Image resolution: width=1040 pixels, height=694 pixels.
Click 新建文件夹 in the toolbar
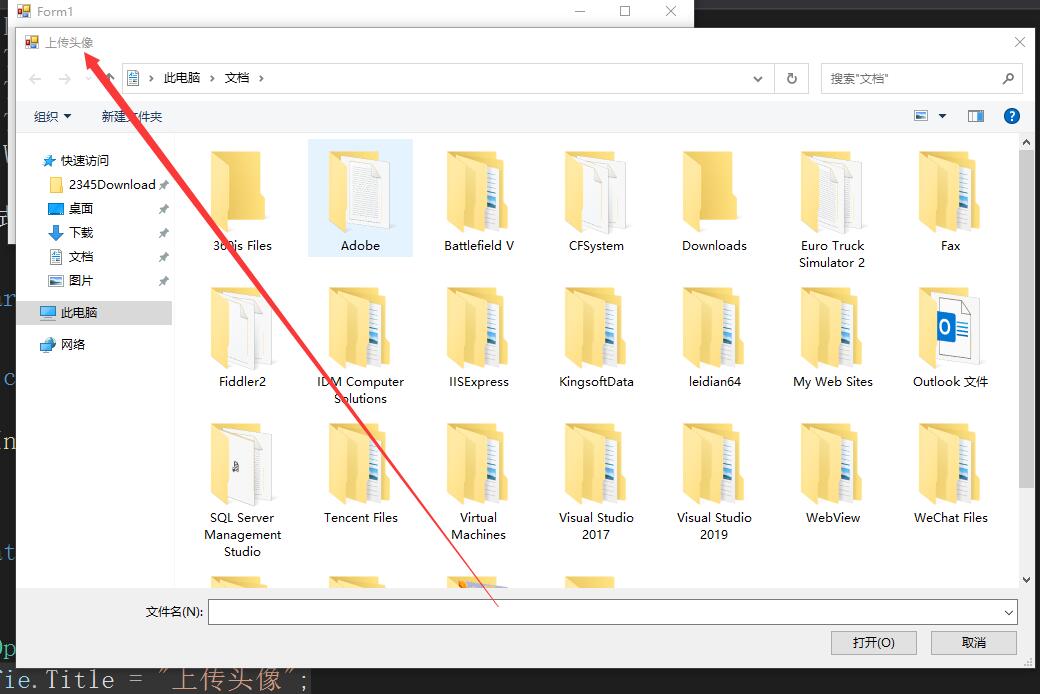tap(131, 117)
